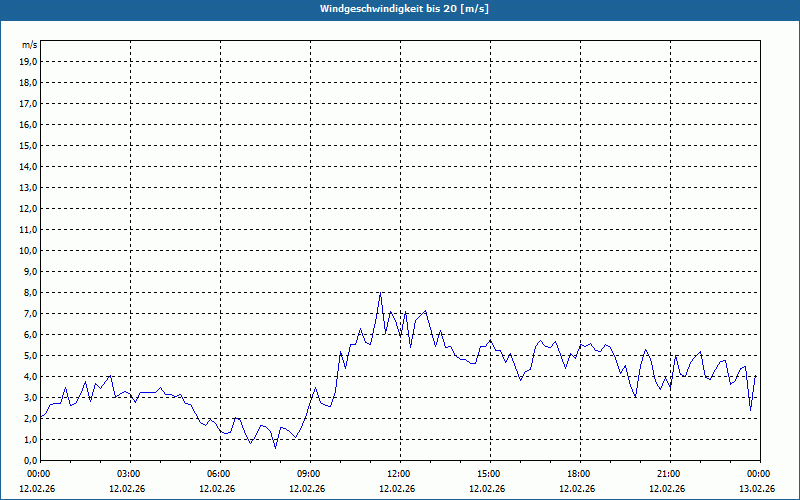Click the 09:00 time axis label
This screenshot has width=800, height=500.
[309, 474]
